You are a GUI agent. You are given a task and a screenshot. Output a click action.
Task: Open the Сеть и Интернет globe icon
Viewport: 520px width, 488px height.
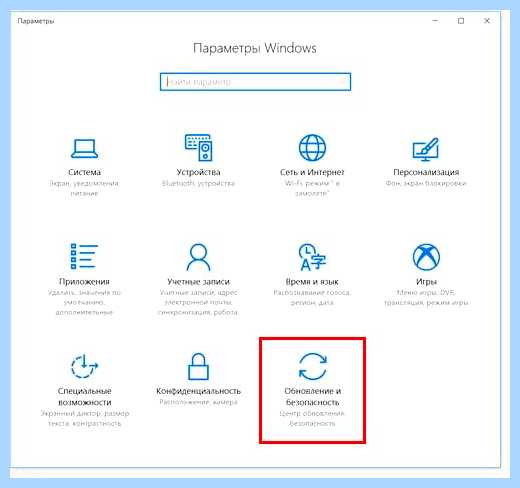point(312,148)
